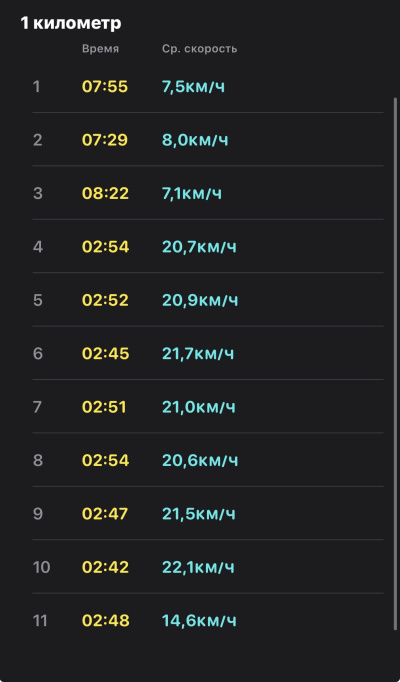
Task: Click the 7,1км/ч speed value
Action: coord(192,193)
